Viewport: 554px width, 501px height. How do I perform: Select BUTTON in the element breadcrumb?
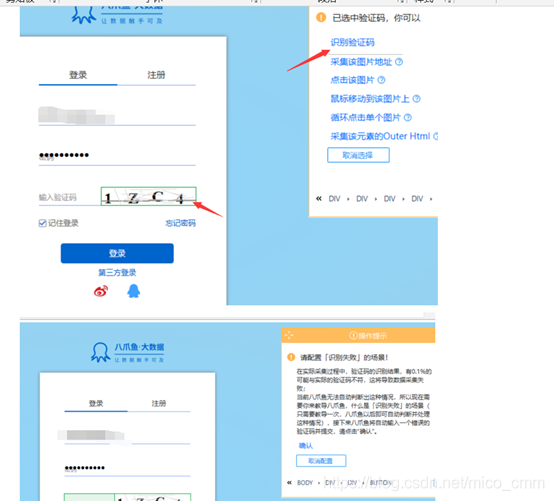(x=381, y=483)
